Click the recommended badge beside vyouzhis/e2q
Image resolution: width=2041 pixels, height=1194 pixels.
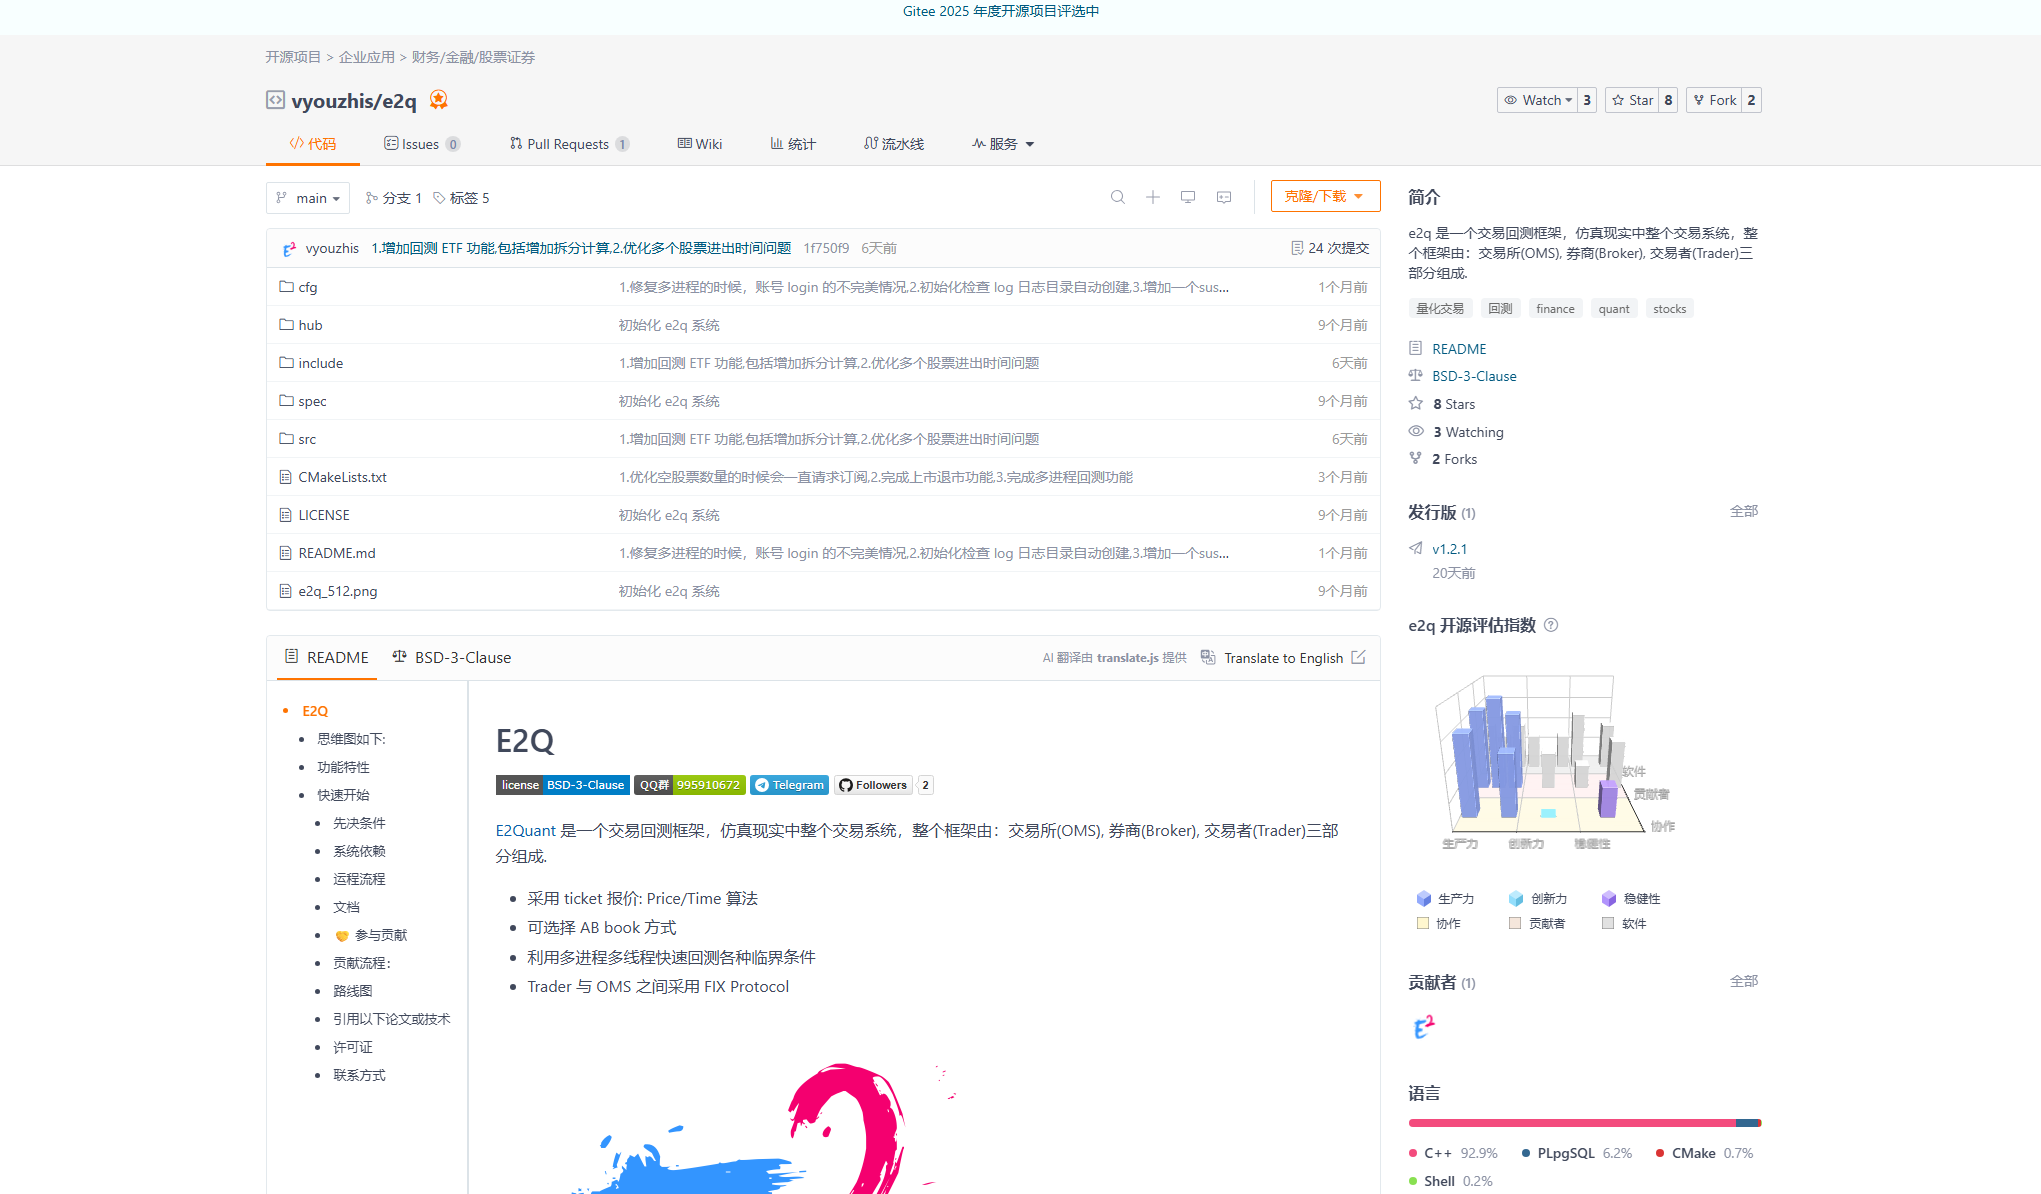coord(438,100)
